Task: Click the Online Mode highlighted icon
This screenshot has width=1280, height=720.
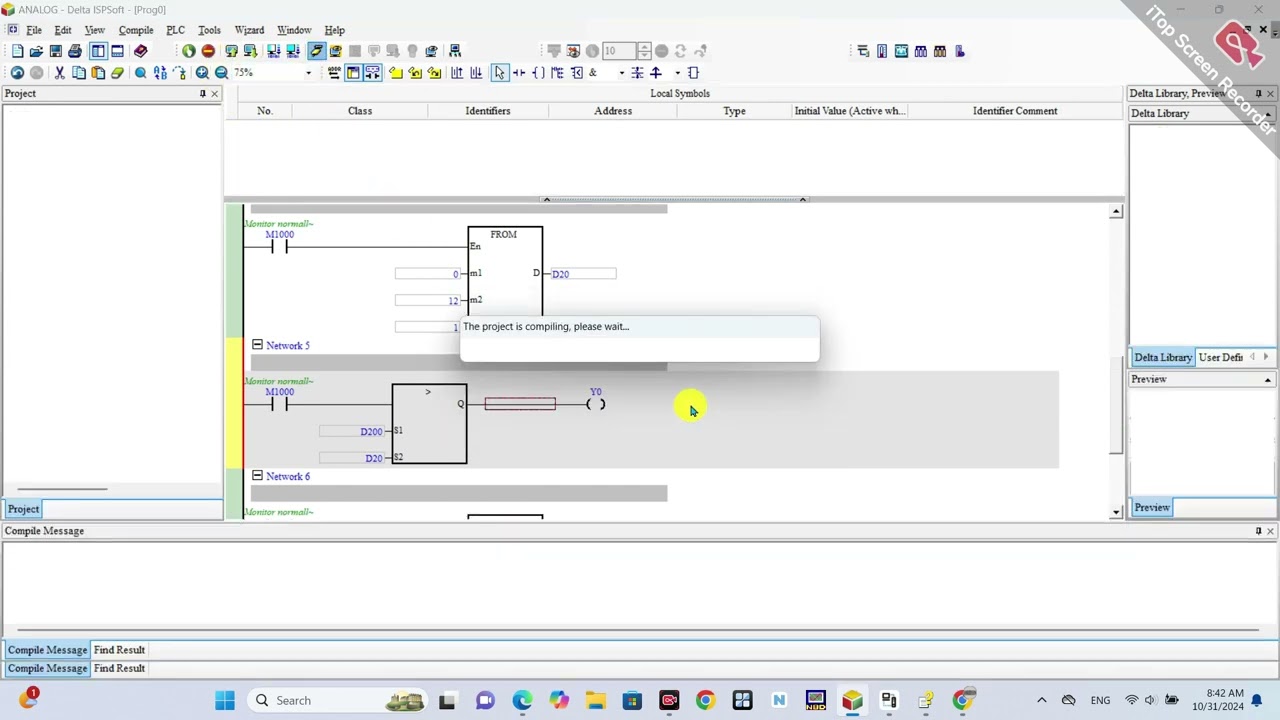Action: pos(316,51)
